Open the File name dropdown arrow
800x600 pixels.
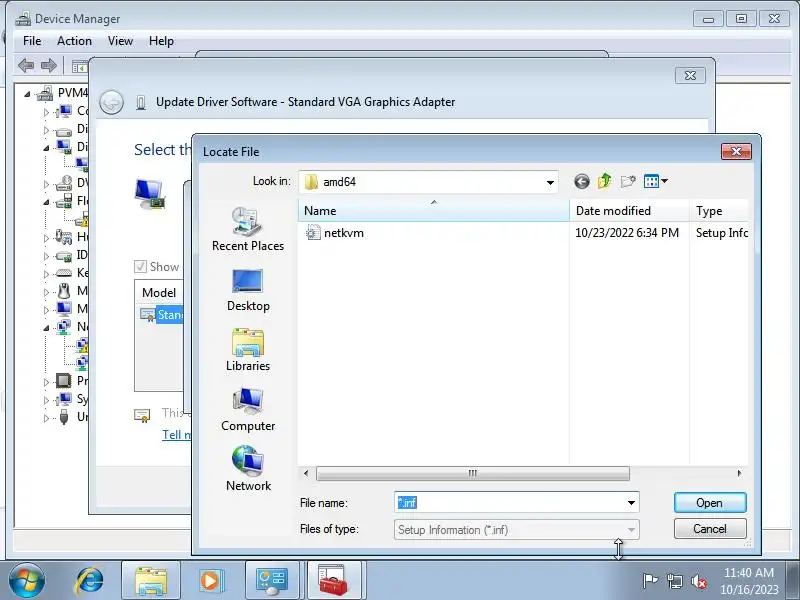click(x=631, y=503)
